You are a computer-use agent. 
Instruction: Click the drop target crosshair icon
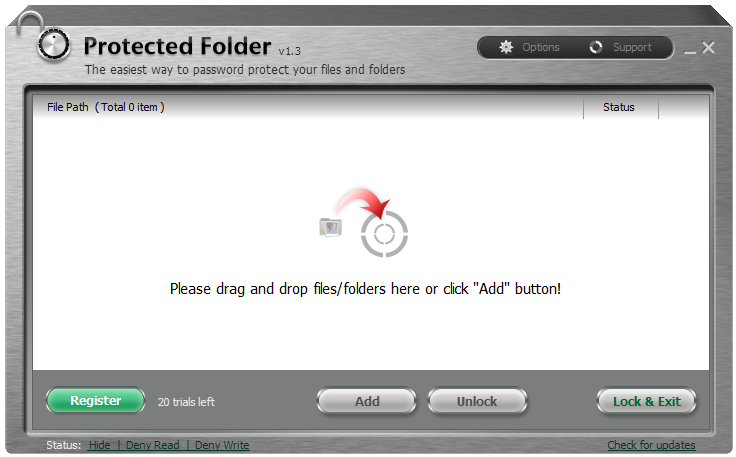384,234
